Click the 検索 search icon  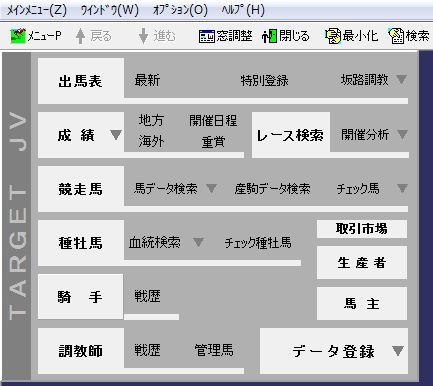pyautogui.click(x=396, y=36)
